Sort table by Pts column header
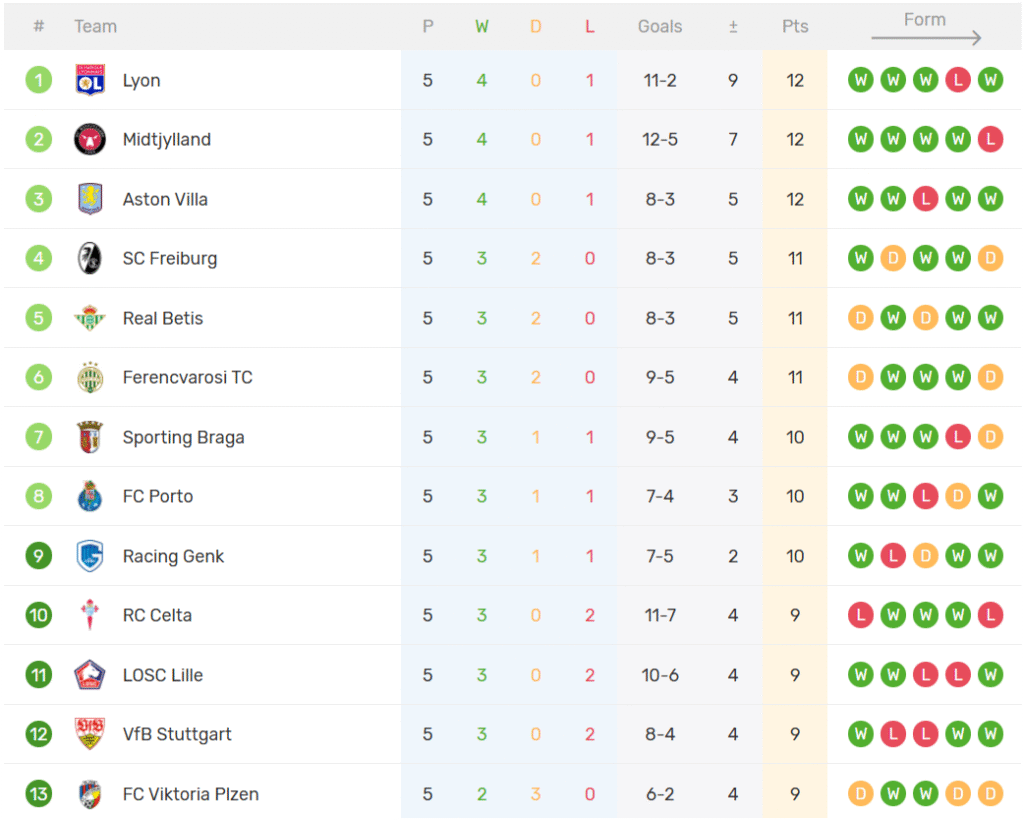1024x820 pixels. 795,27
